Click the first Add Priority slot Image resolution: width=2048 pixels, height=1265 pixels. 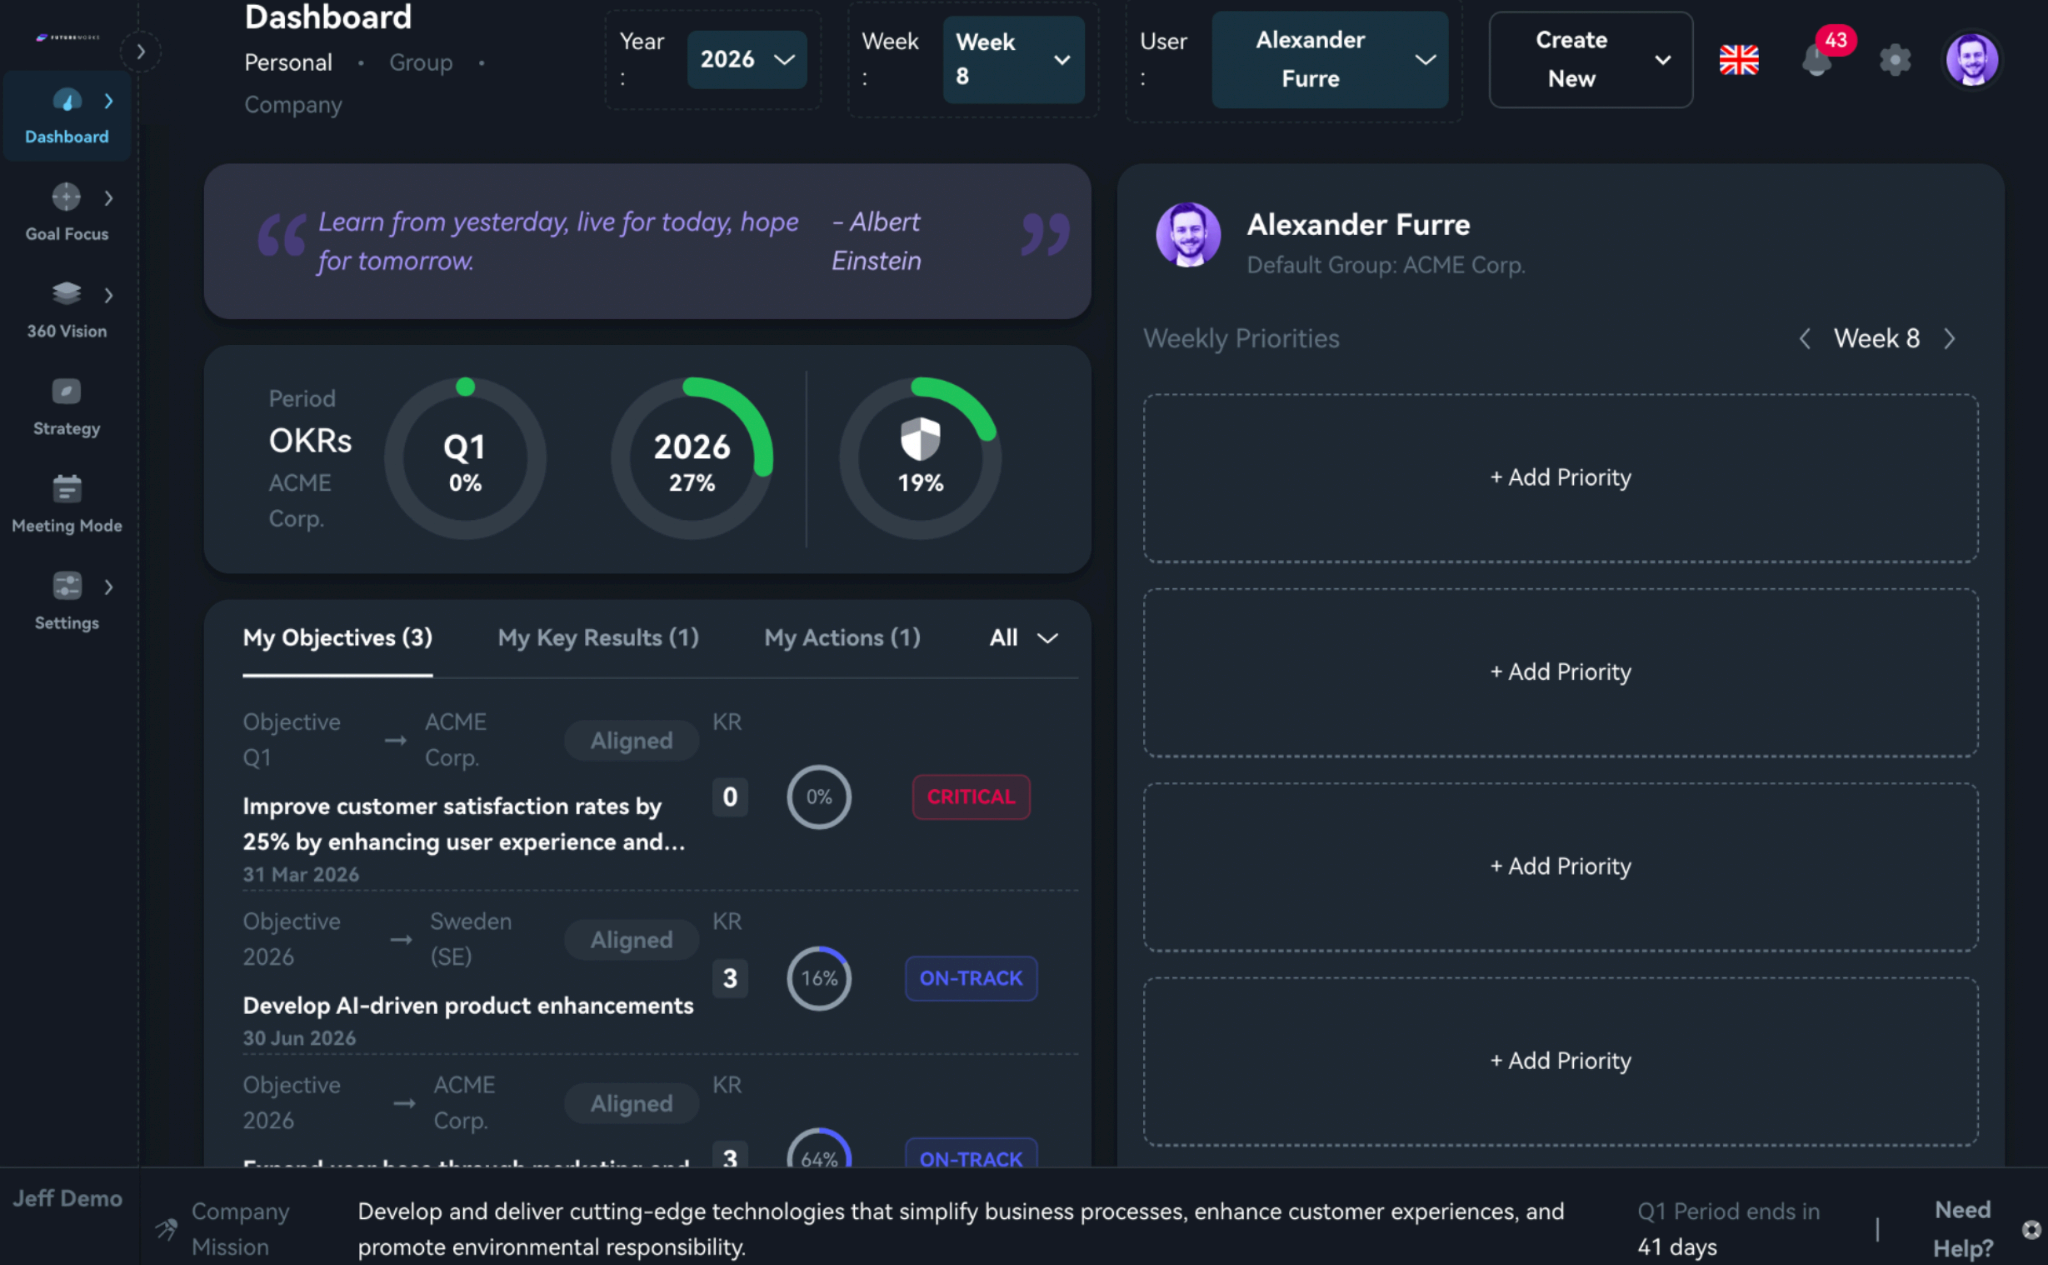pyautogui.click(x=1560, y=478)
